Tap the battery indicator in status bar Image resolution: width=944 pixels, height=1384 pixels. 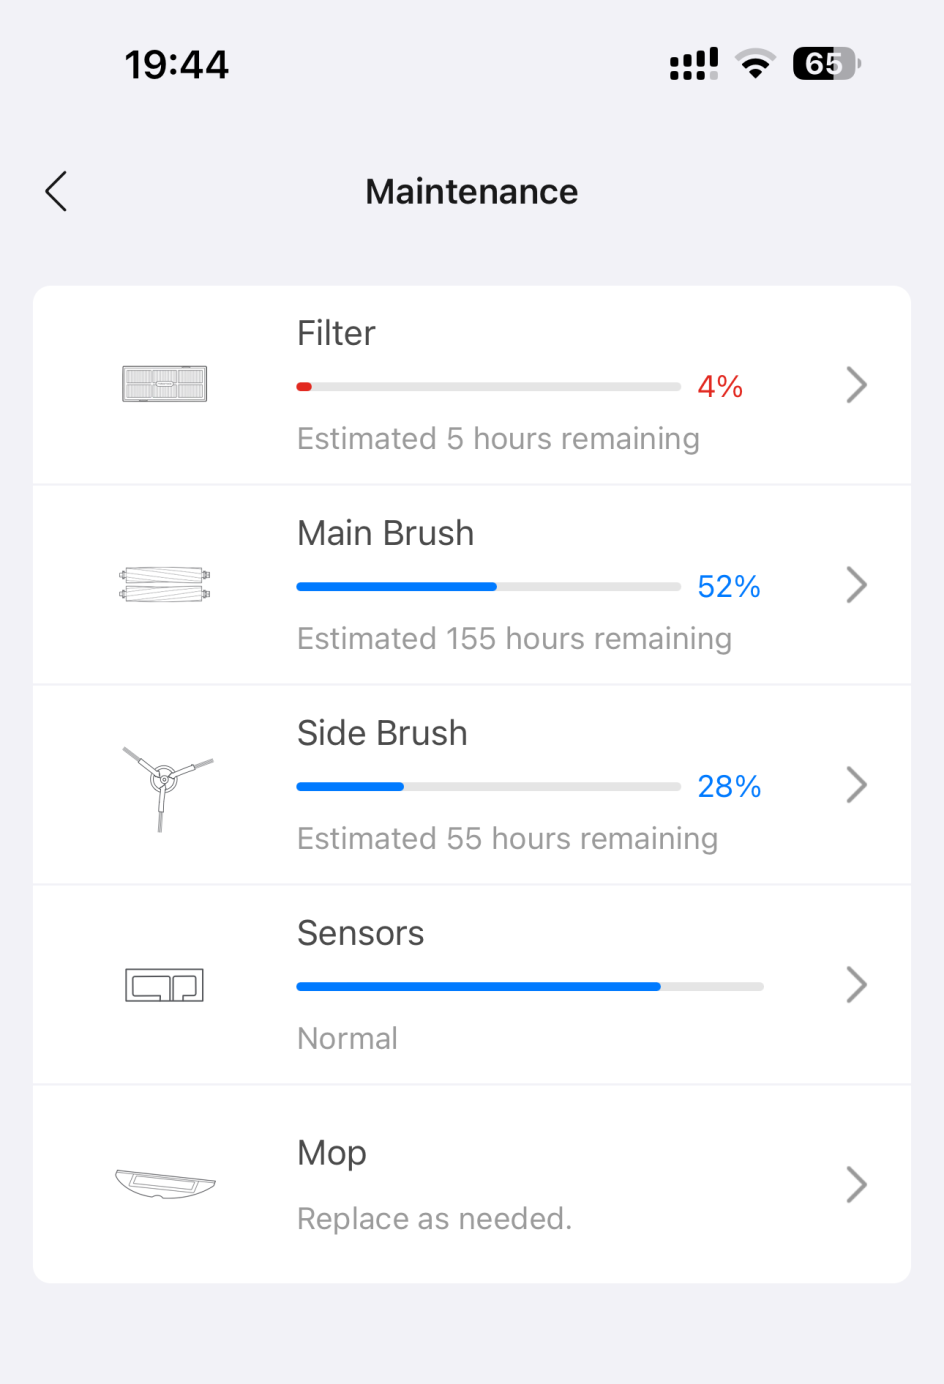825,64
